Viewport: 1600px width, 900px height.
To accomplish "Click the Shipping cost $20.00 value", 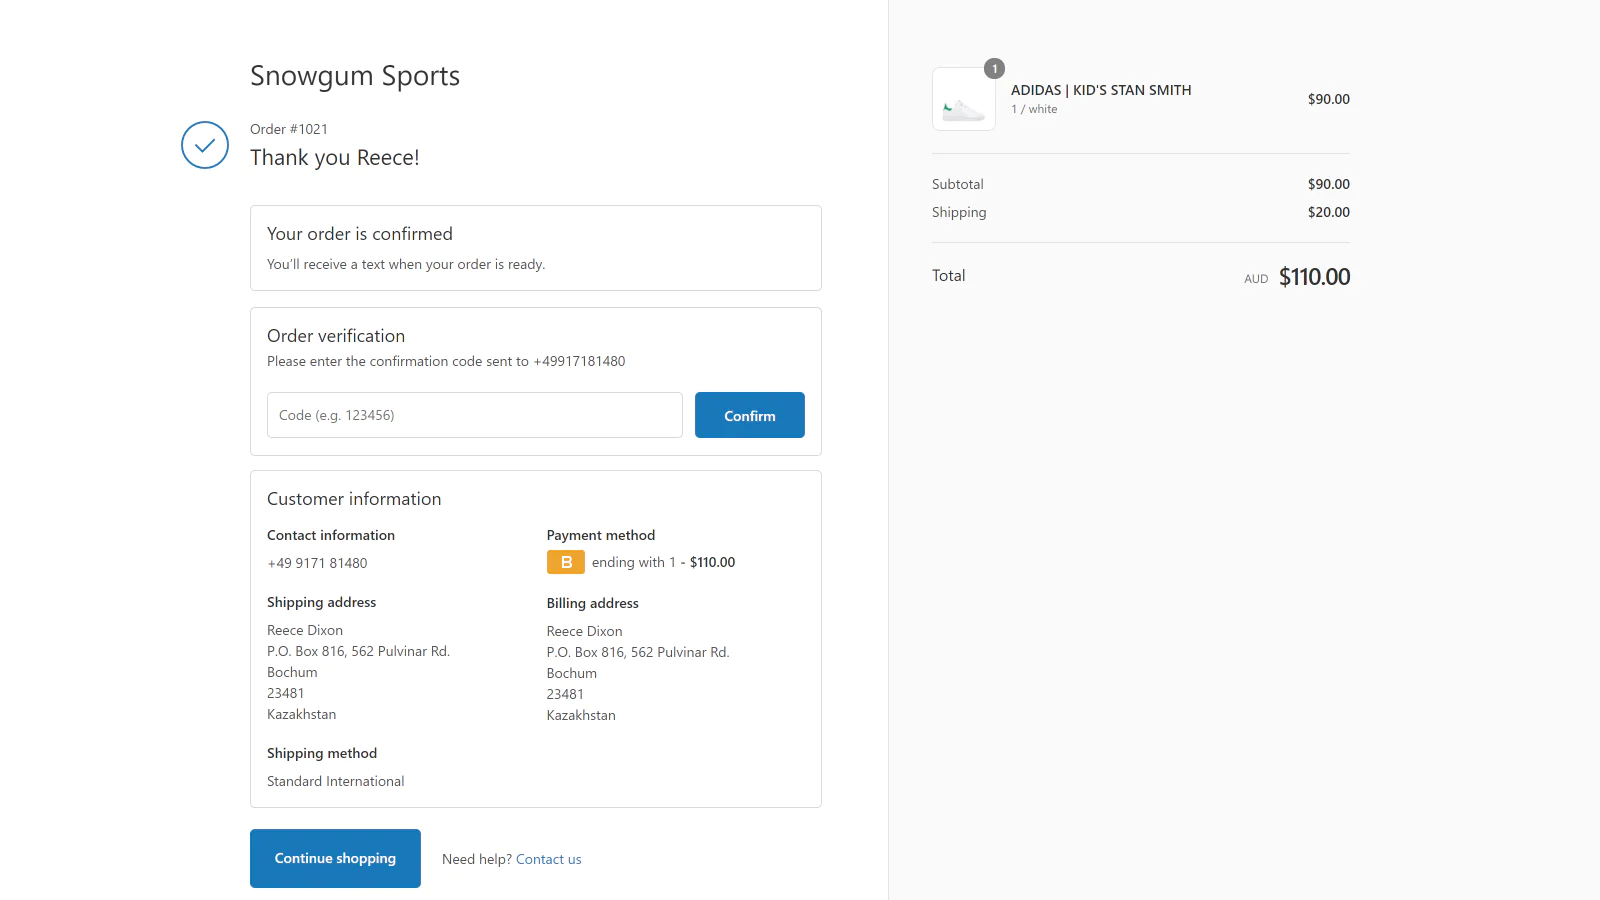I will [1328, 212].
